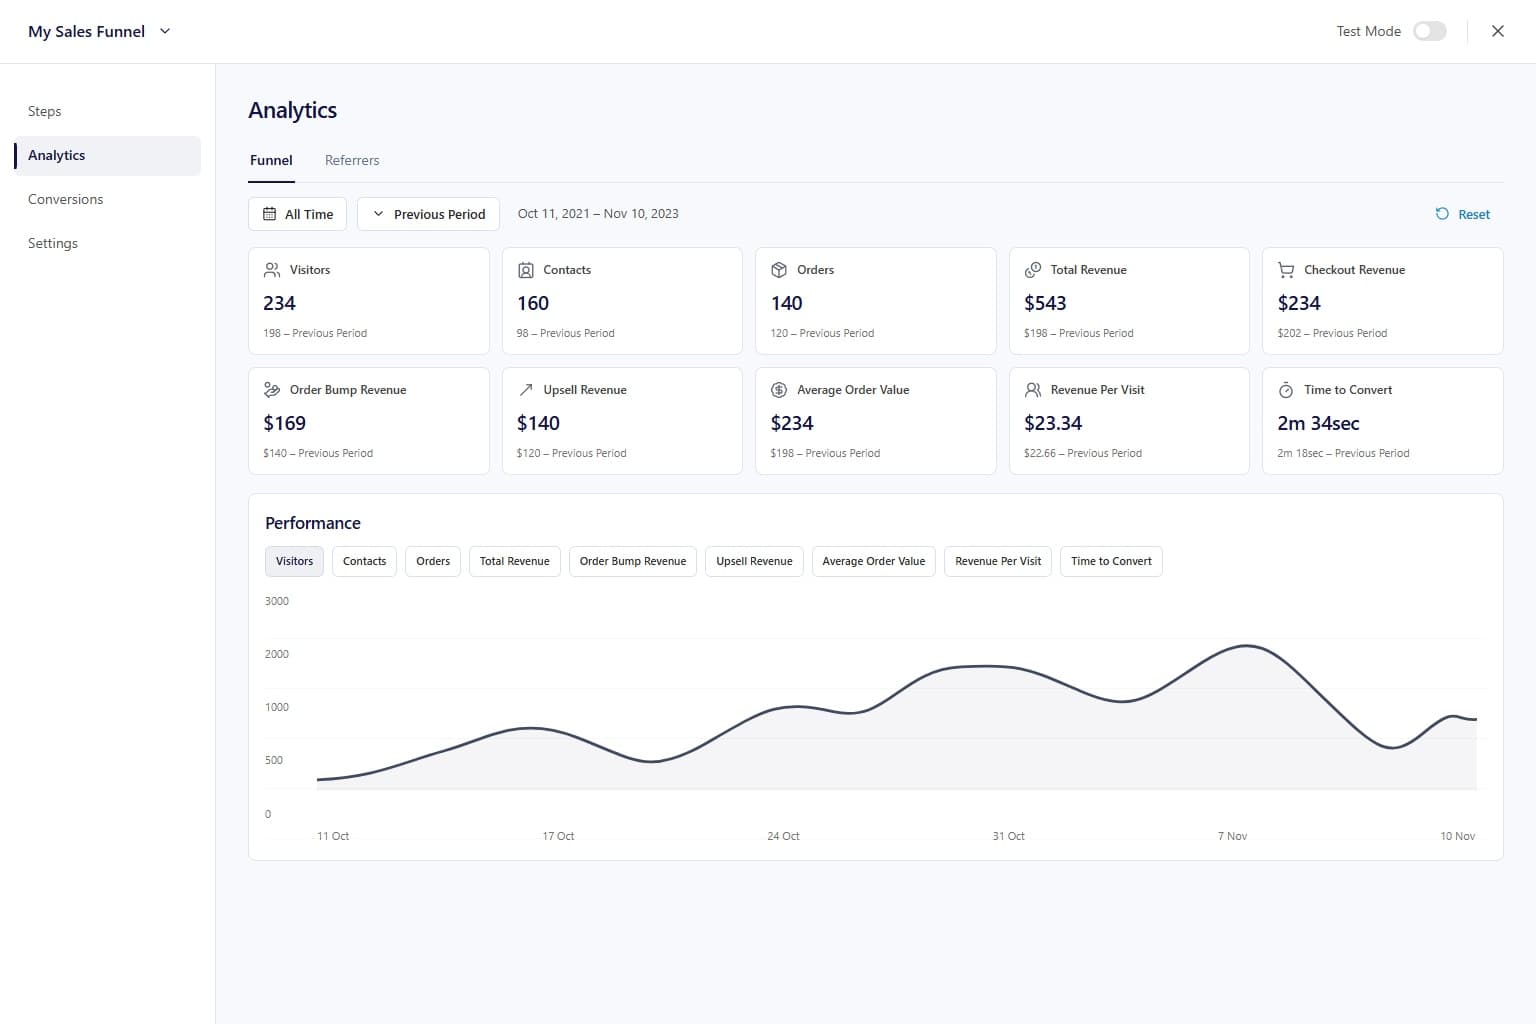This screenshot has width=1536, height=1024.
Task: Select the Time to Convert performance filter
Action: [1111, 561]
